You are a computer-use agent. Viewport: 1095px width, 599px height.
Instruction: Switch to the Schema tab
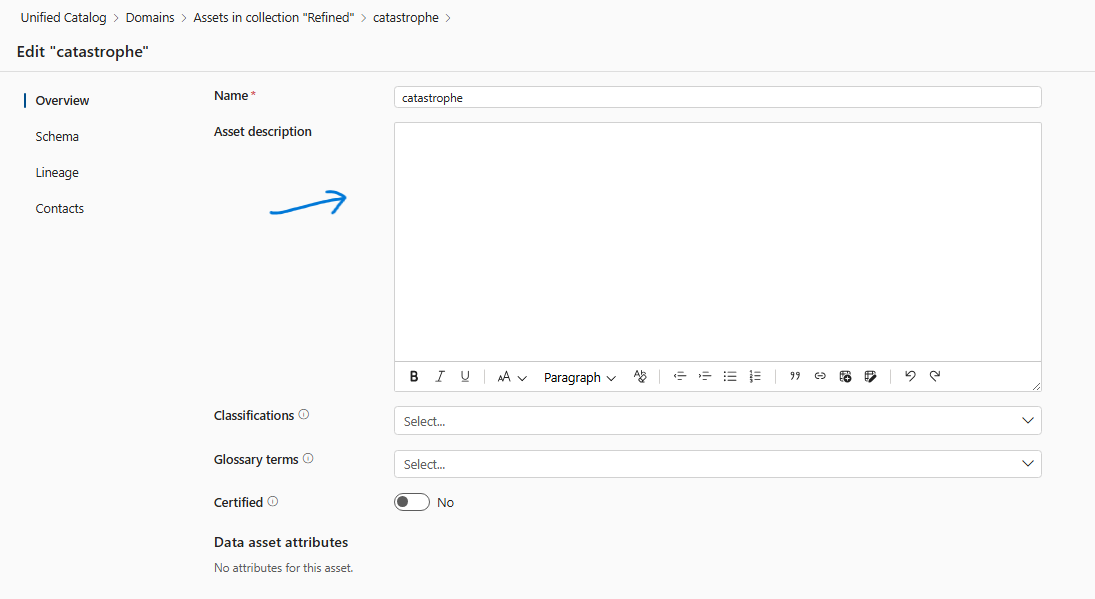pyautogui.click(x=57, y=137)
